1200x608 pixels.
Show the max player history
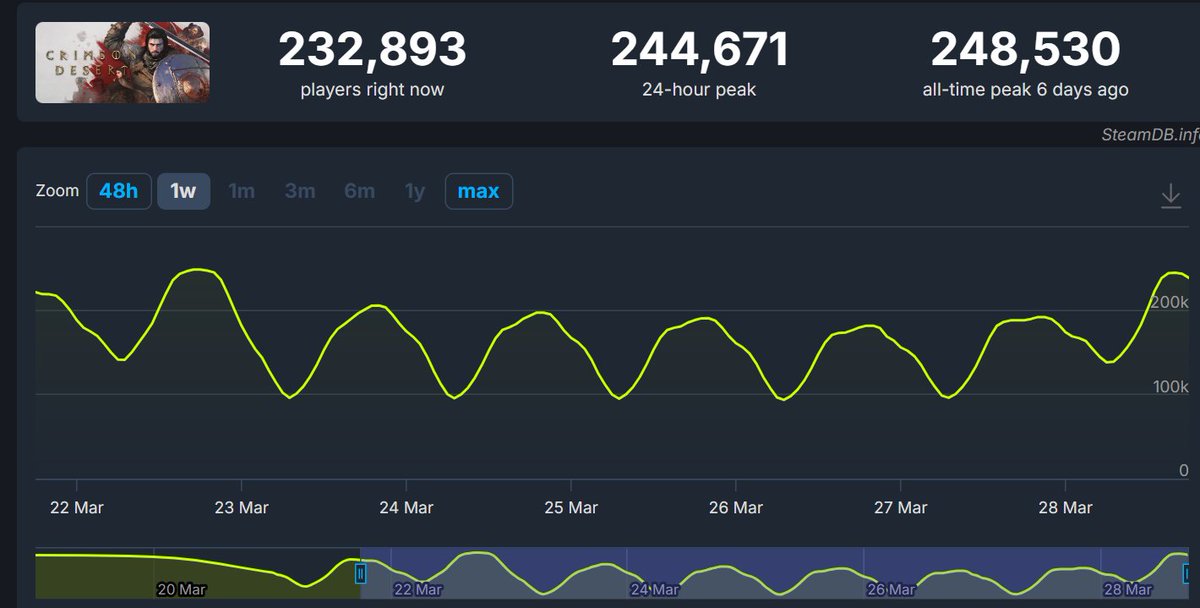[x=477, y=190]
